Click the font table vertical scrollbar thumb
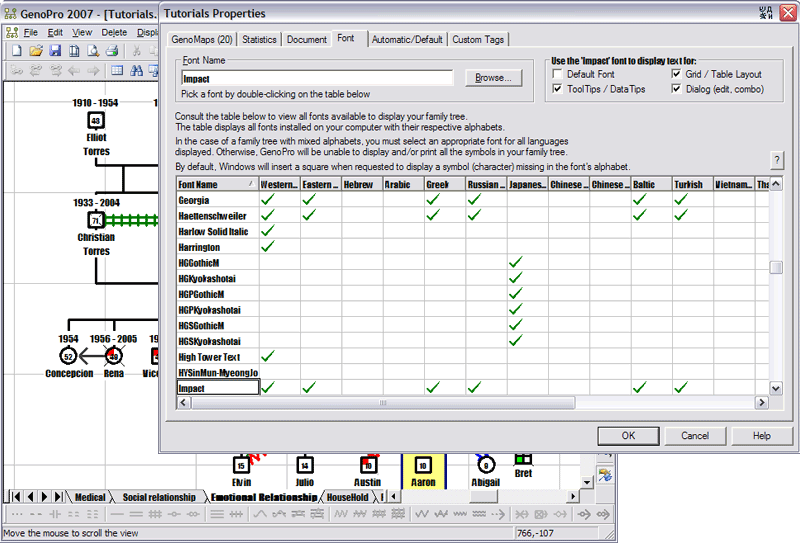The height and width of the screenshot is (543, 800). pos(776,267)
